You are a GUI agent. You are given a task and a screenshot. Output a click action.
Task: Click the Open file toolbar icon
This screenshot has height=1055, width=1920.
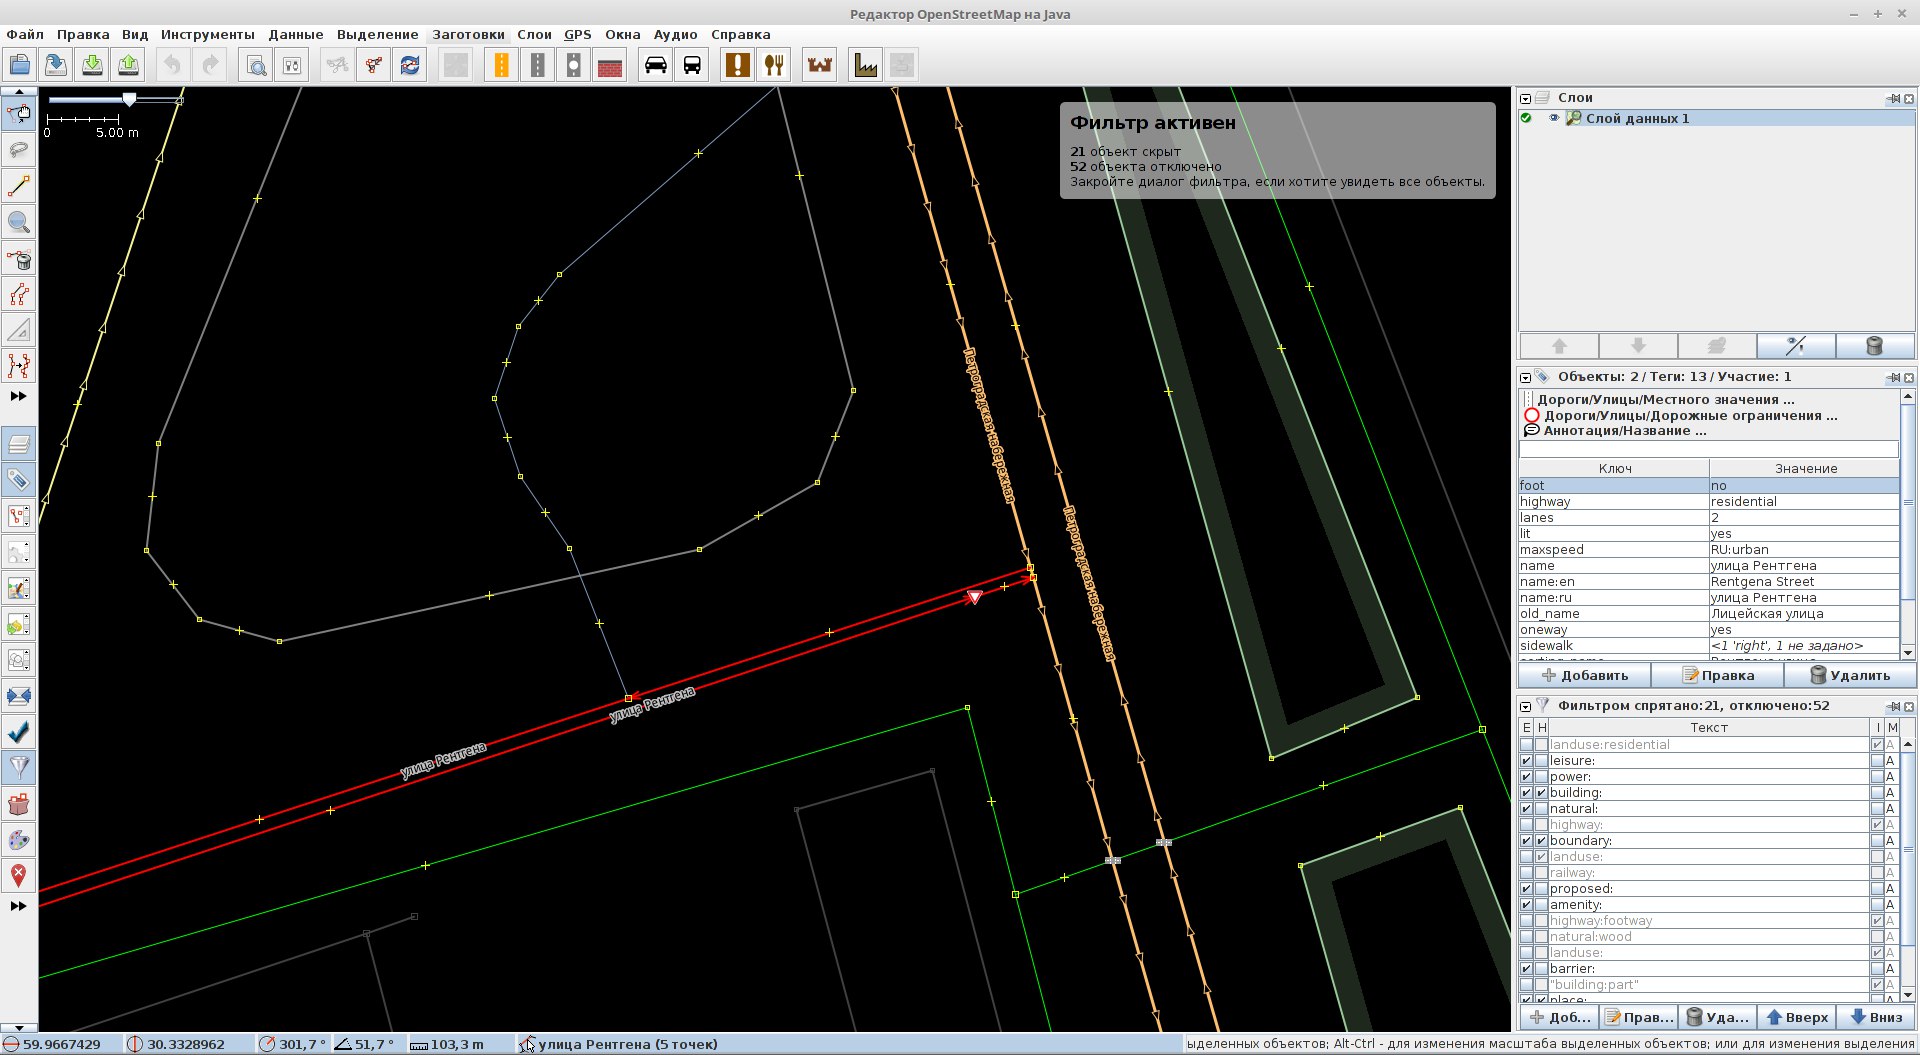[x=20, y=66]
